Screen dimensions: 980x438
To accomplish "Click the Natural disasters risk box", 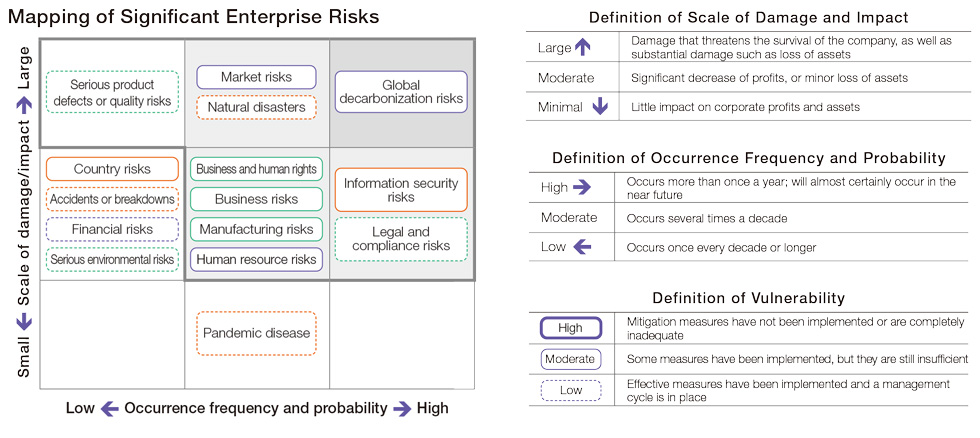I will coord(256,107).
